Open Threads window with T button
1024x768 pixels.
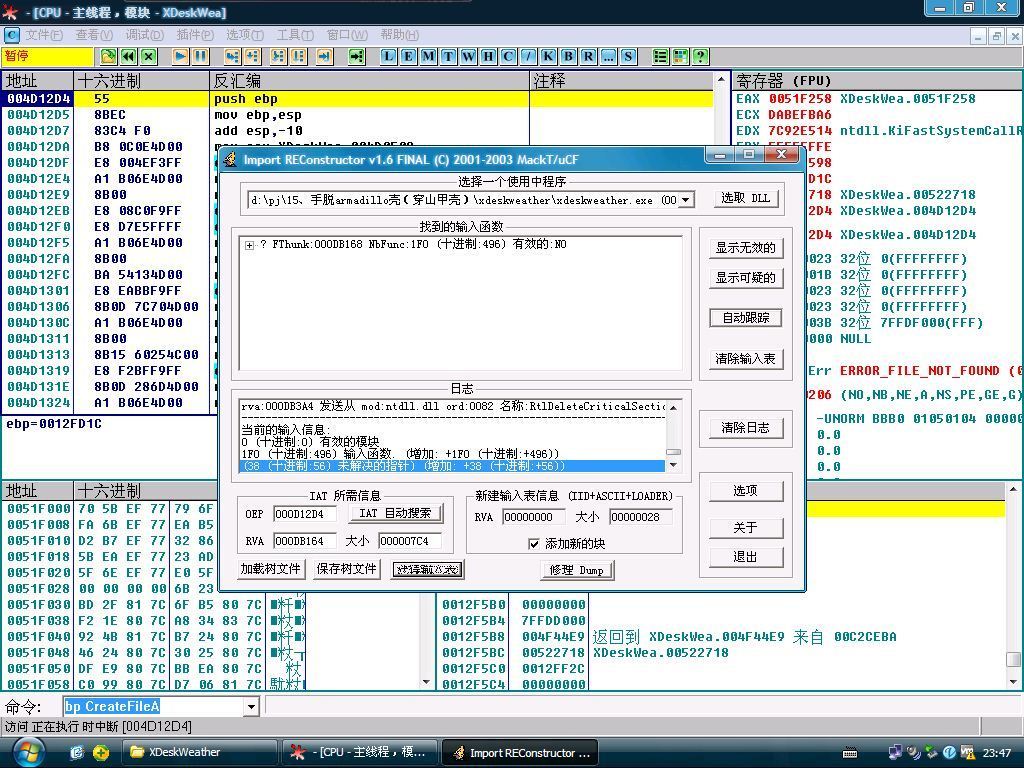click(x=448, y=56)
